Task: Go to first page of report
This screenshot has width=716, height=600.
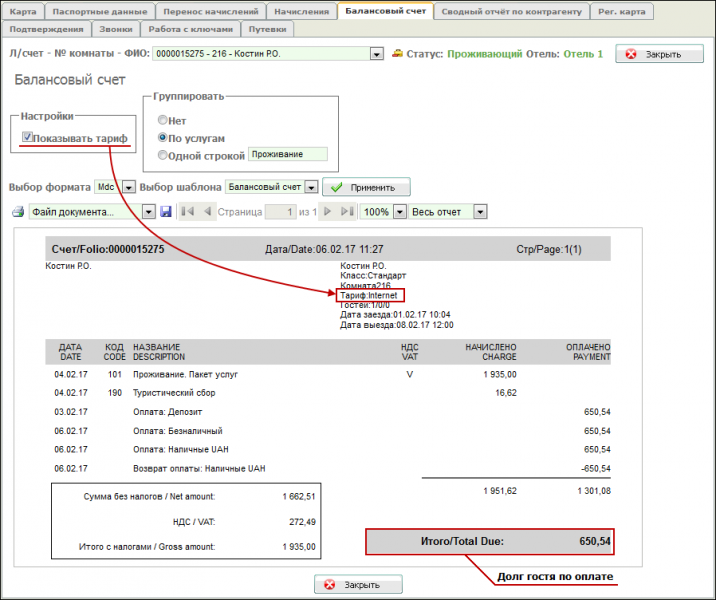Action: [188, 212]
